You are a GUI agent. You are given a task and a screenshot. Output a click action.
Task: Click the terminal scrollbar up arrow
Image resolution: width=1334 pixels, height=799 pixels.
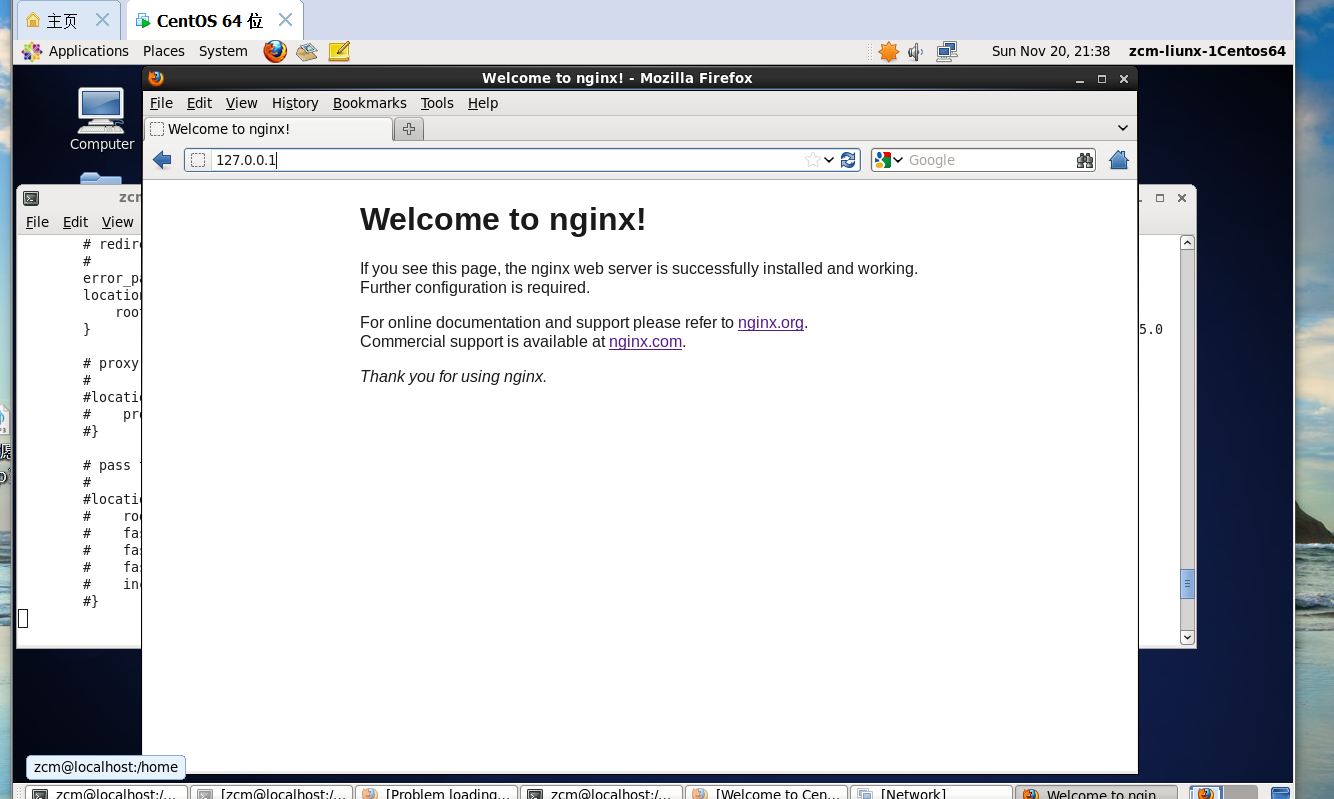click(x=1187, y=242)
